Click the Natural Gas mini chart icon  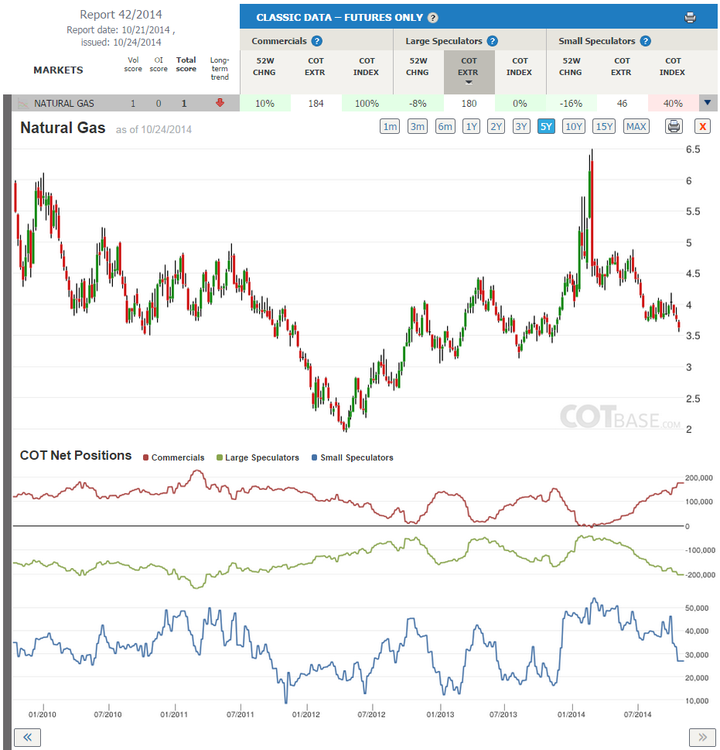22,103
